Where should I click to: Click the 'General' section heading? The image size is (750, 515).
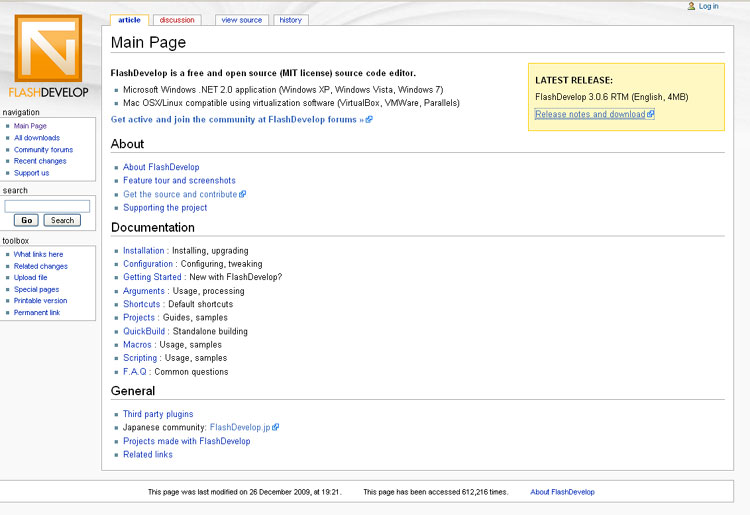[x=133, y=391]
